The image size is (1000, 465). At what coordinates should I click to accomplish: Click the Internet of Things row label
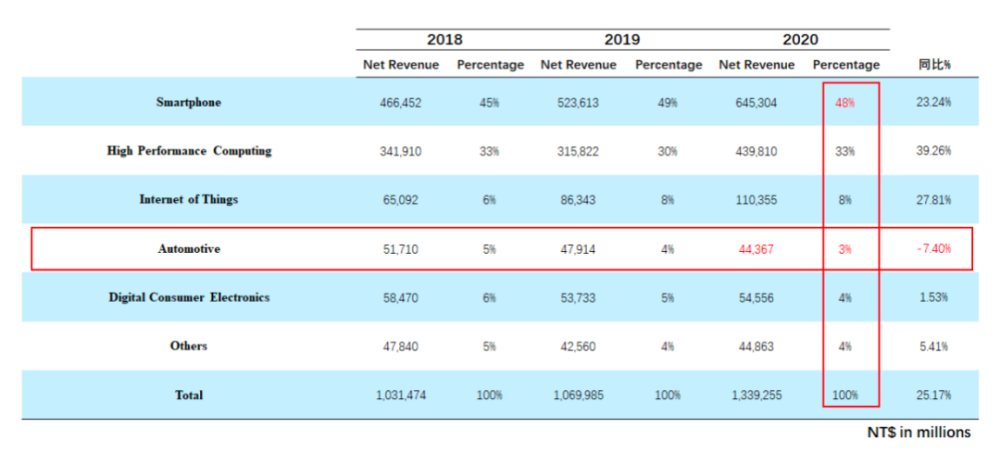188,200
